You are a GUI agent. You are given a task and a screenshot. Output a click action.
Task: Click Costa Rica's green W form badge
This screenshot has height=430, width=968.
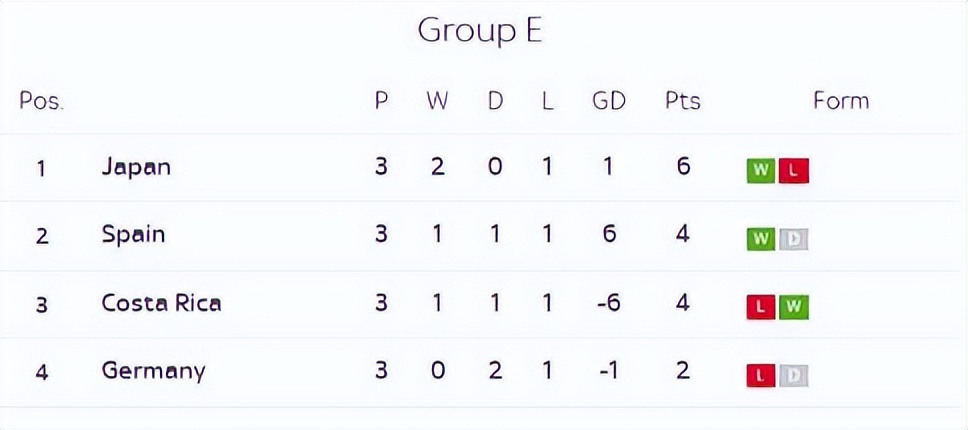[793, 307]
